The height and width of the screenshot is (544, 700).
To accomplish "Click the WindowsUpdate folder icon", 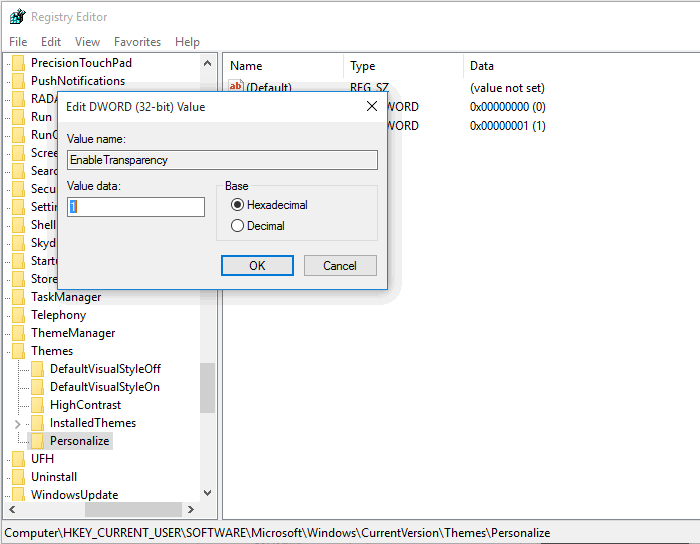I will pos(19,494).
